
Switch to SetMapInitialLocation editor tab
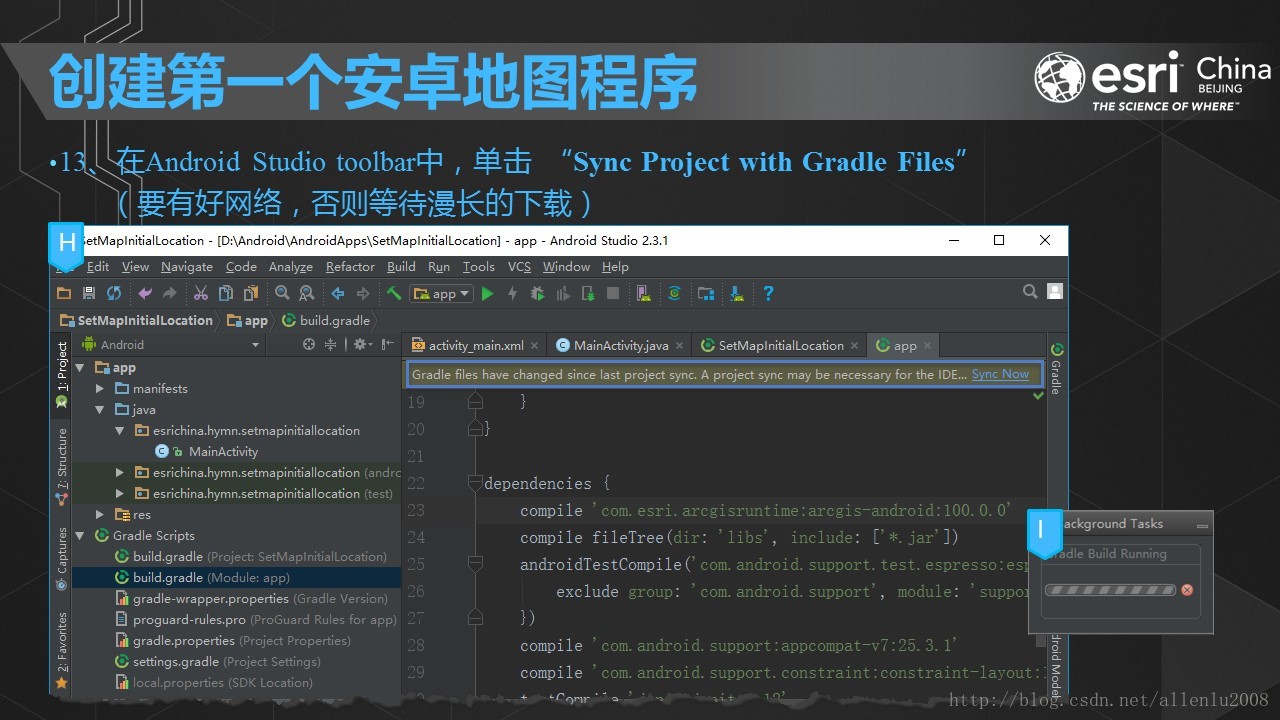pos(779,345)
